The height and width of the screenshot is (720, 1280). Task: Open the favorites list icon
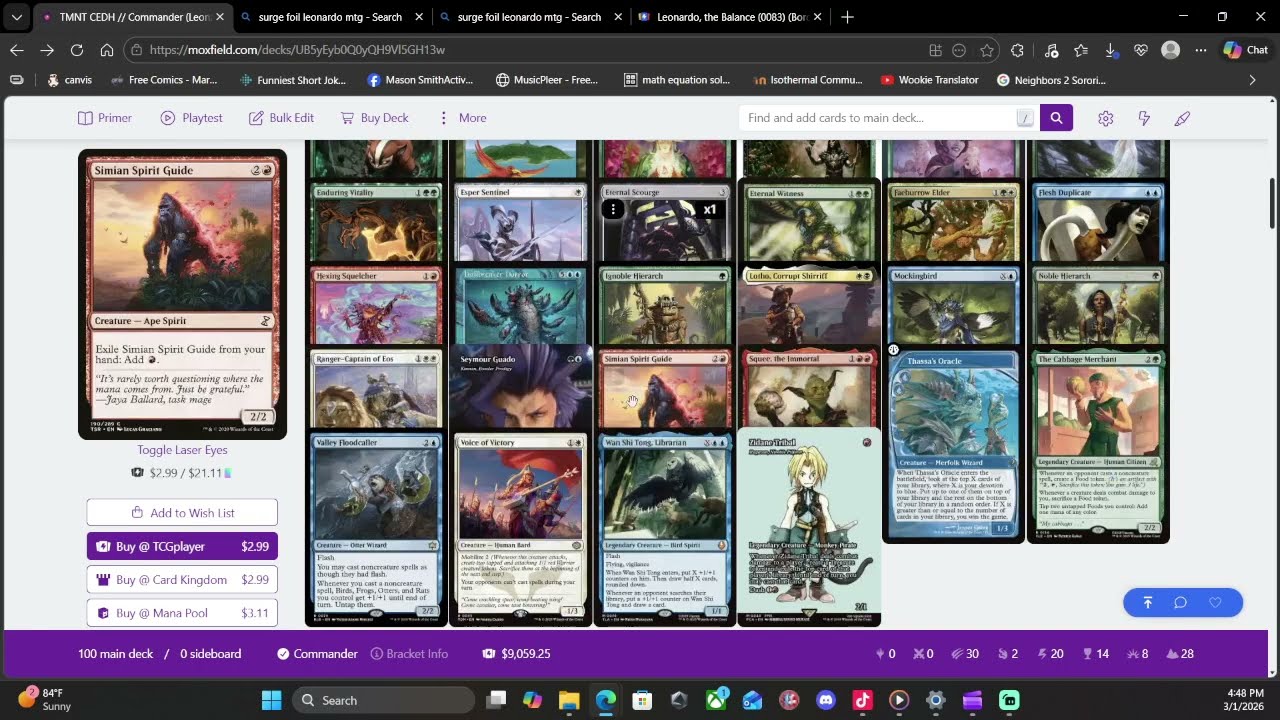pos(1080,50)
